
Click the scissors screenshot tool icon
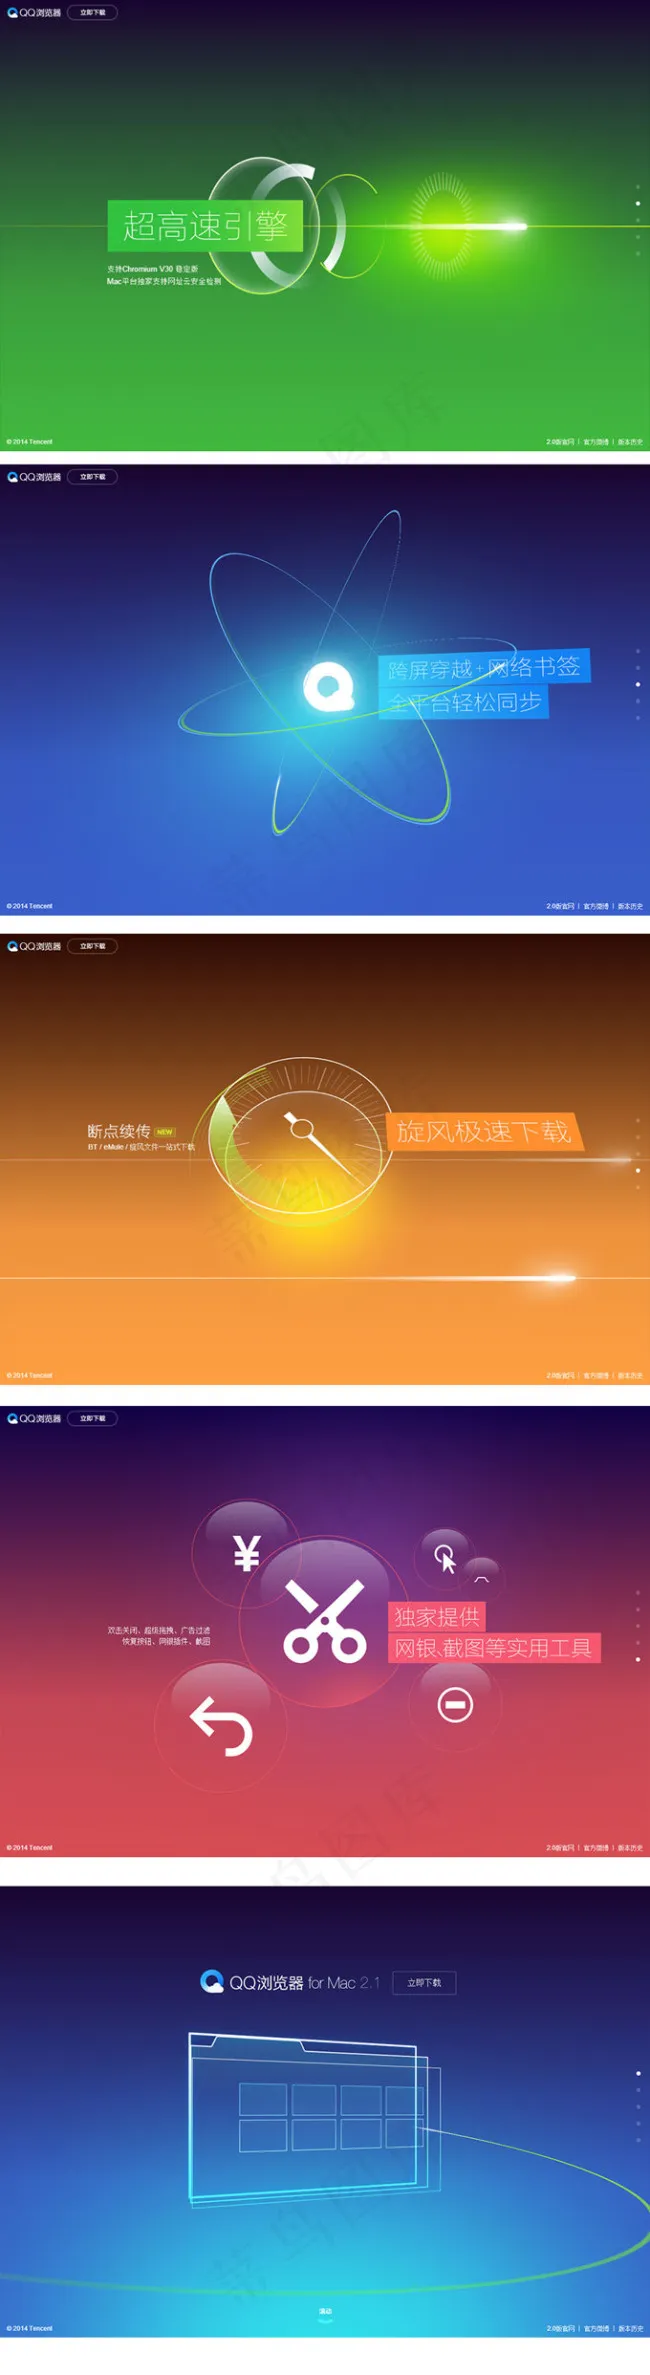click(x=325, y=1621)
